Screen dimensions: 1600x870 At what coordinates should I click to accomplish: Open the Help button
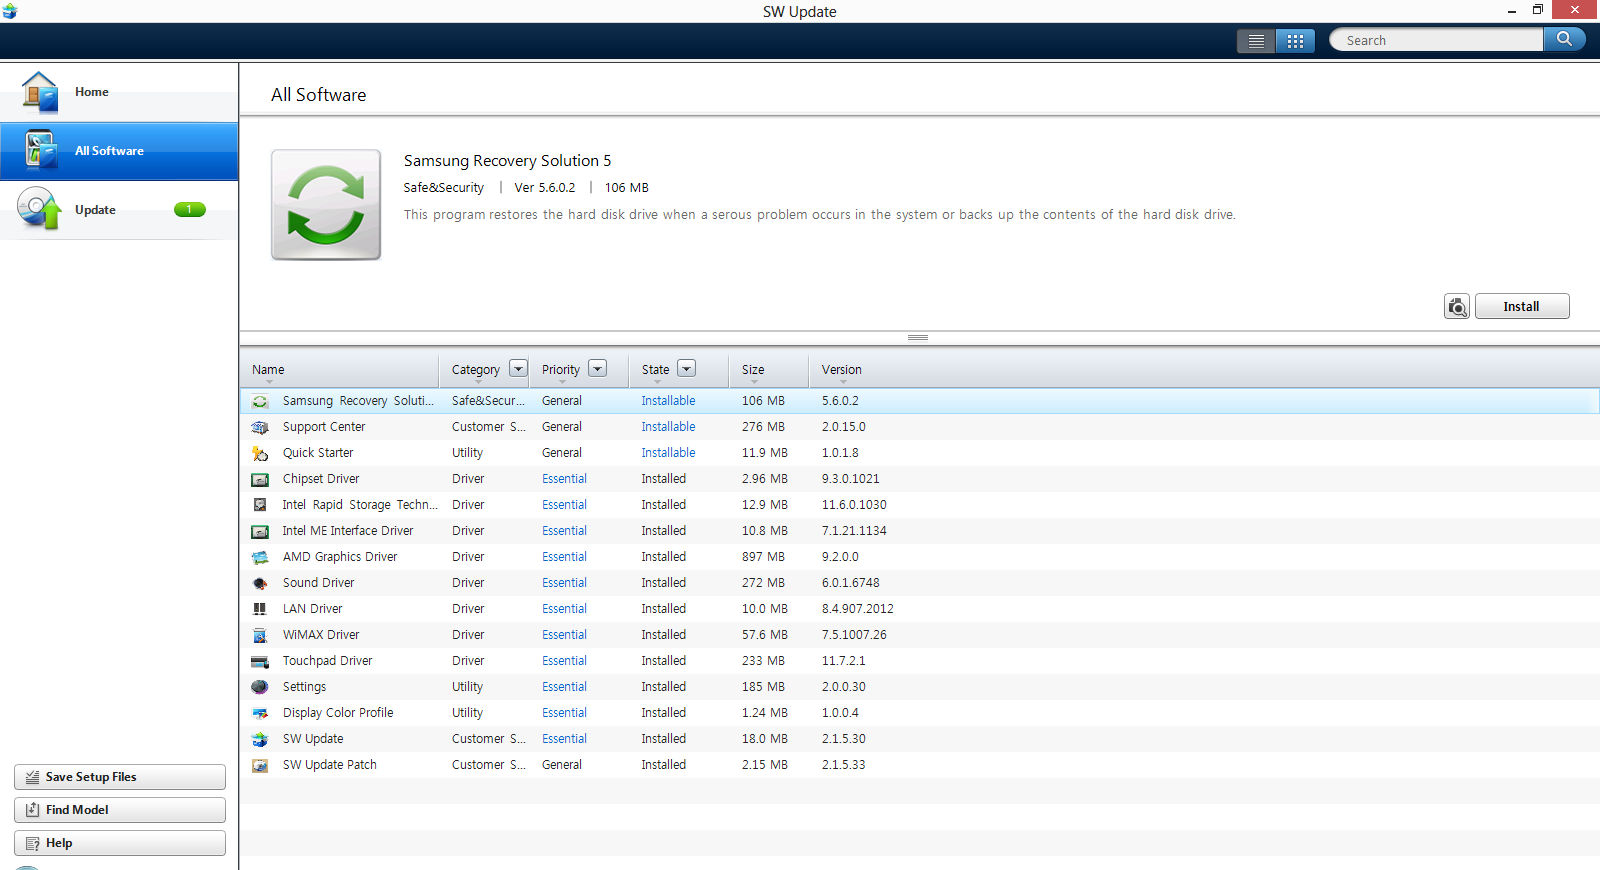pyautogui.click(x=120, y=843)
